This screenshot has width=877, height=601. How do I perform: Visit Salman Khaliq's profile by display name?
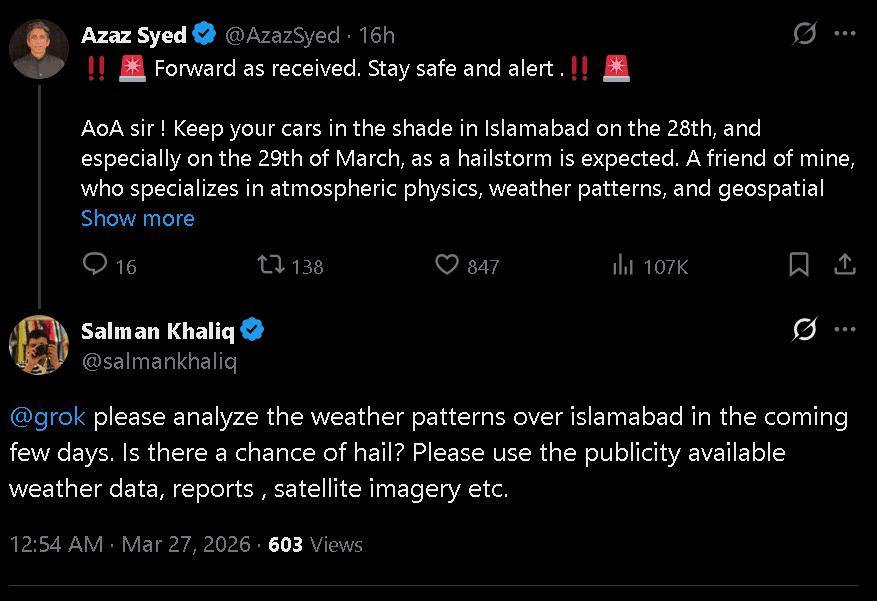tap(159, 330)
